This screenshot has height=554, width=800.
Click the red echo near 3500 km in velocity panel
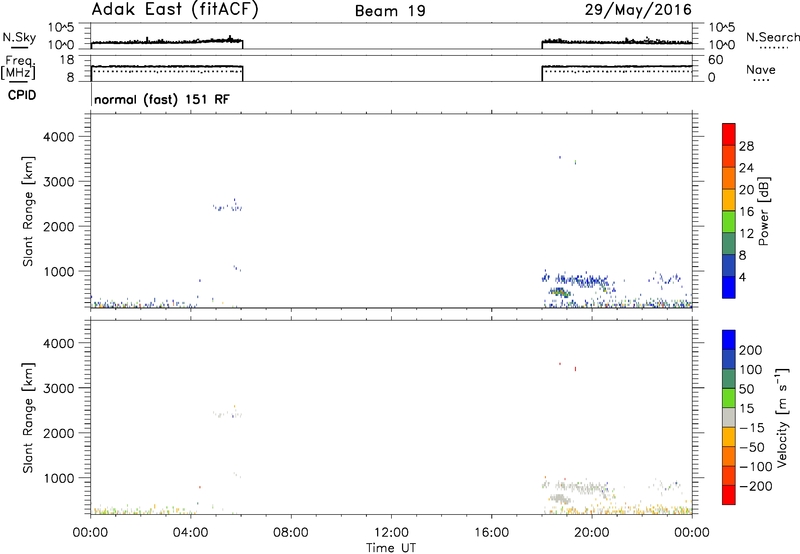(x=560, y=364)
